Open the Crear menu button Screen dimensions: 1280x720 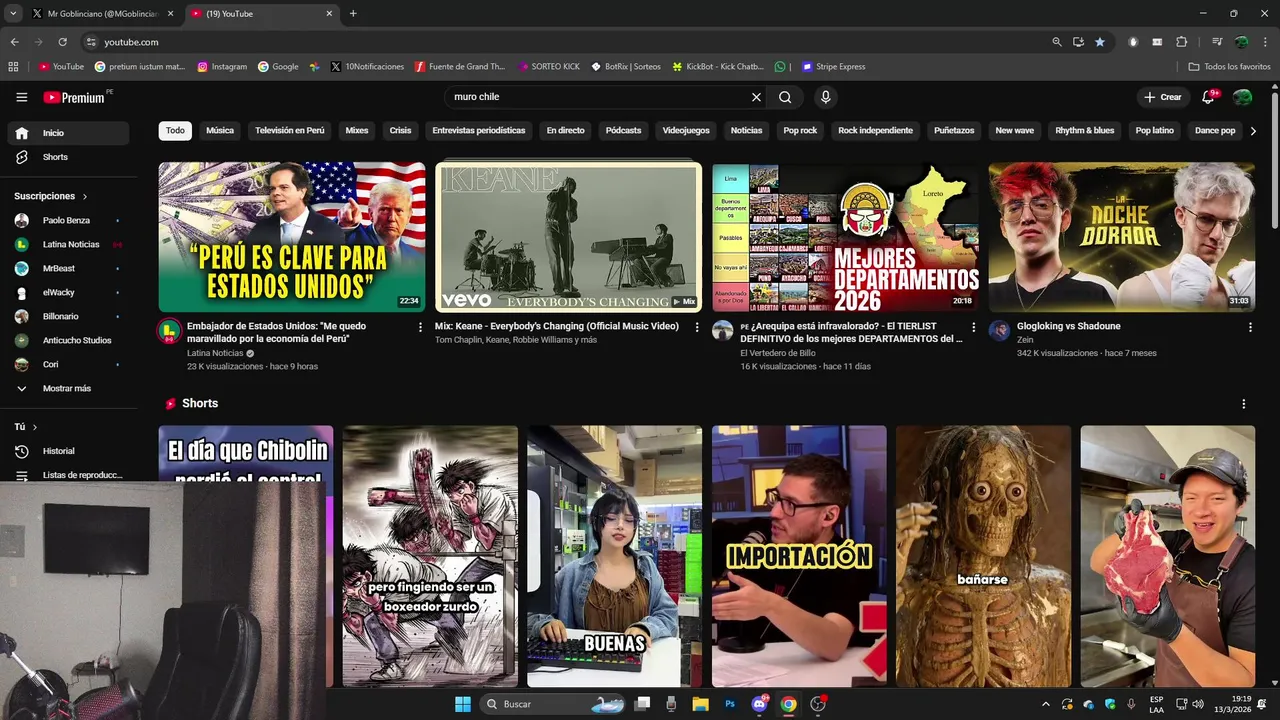pos(1163,97)
